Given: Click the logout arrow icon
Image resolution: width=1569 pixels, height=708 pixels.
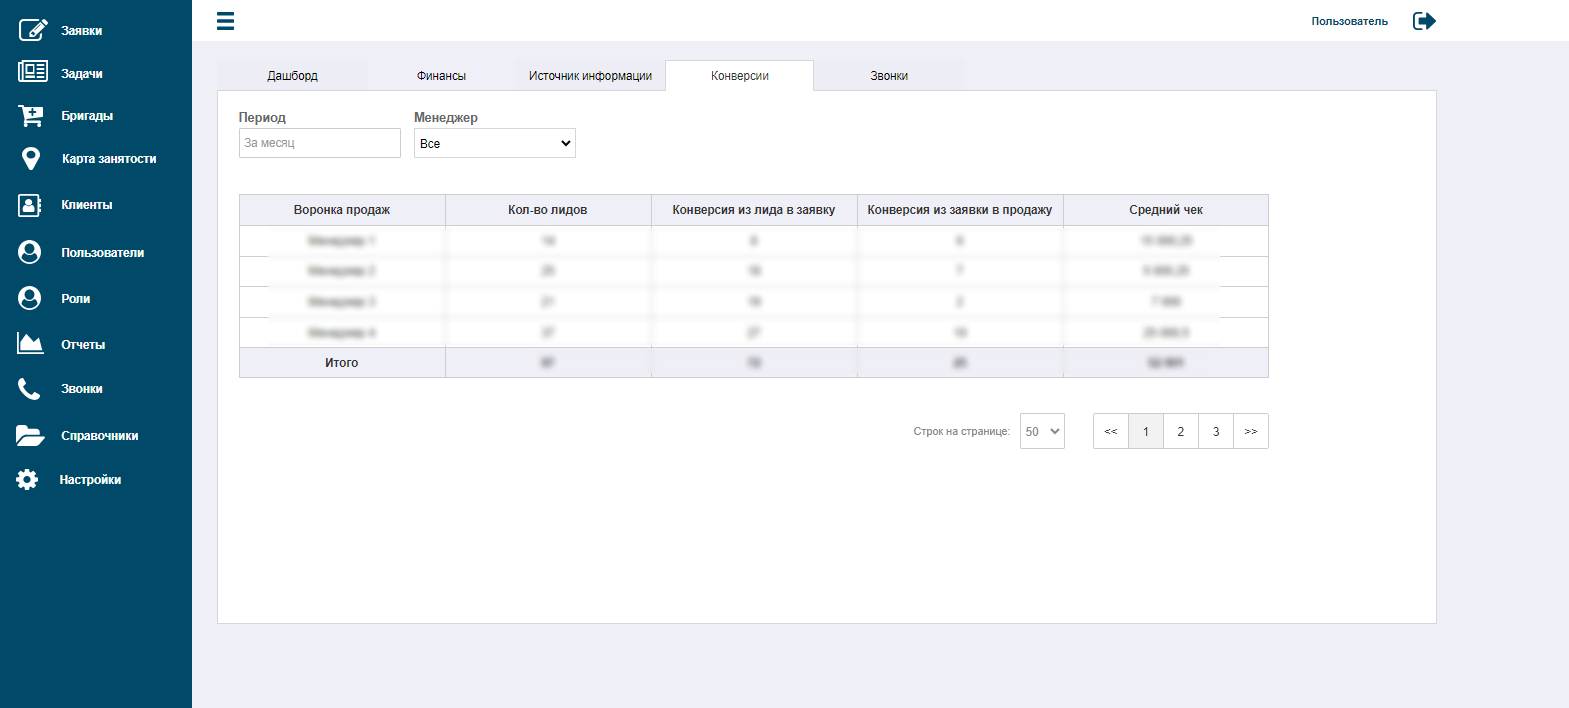Looking at the screenshot, I should [x=1424, y=21].
